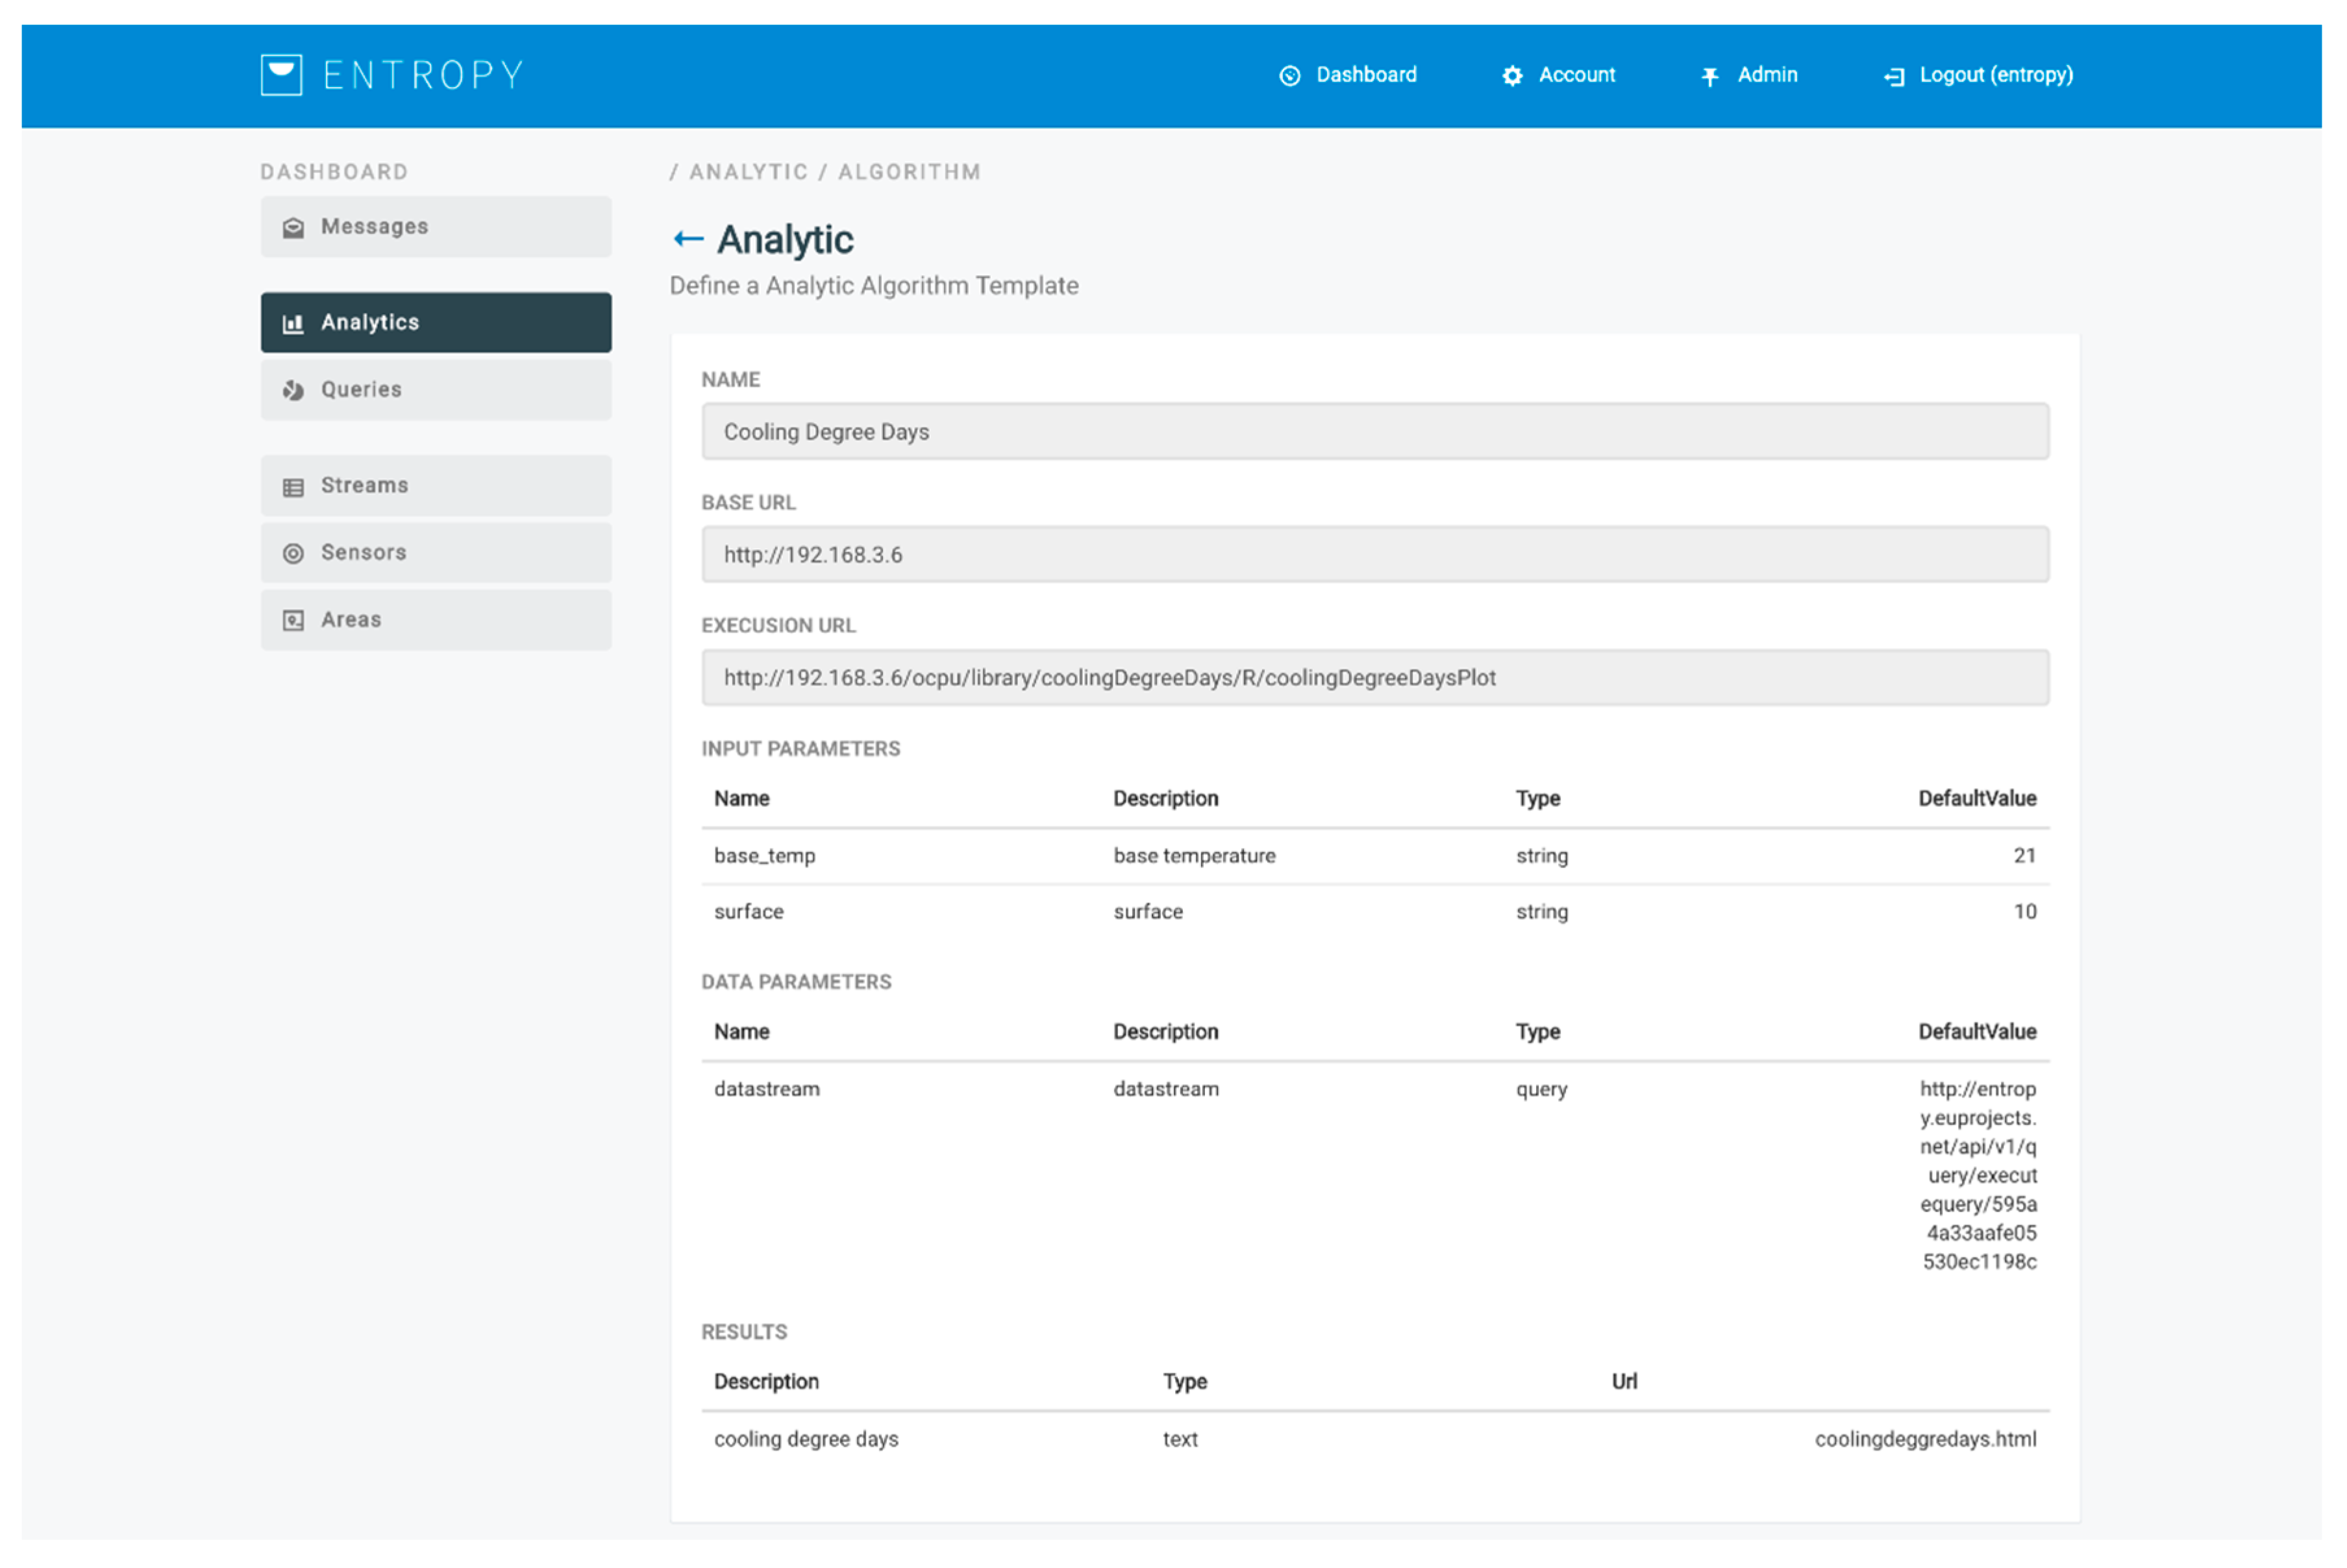Click the ENTROPY brand text
The height and width of the screenshot is (1568, 2347).
pos(424,76)
